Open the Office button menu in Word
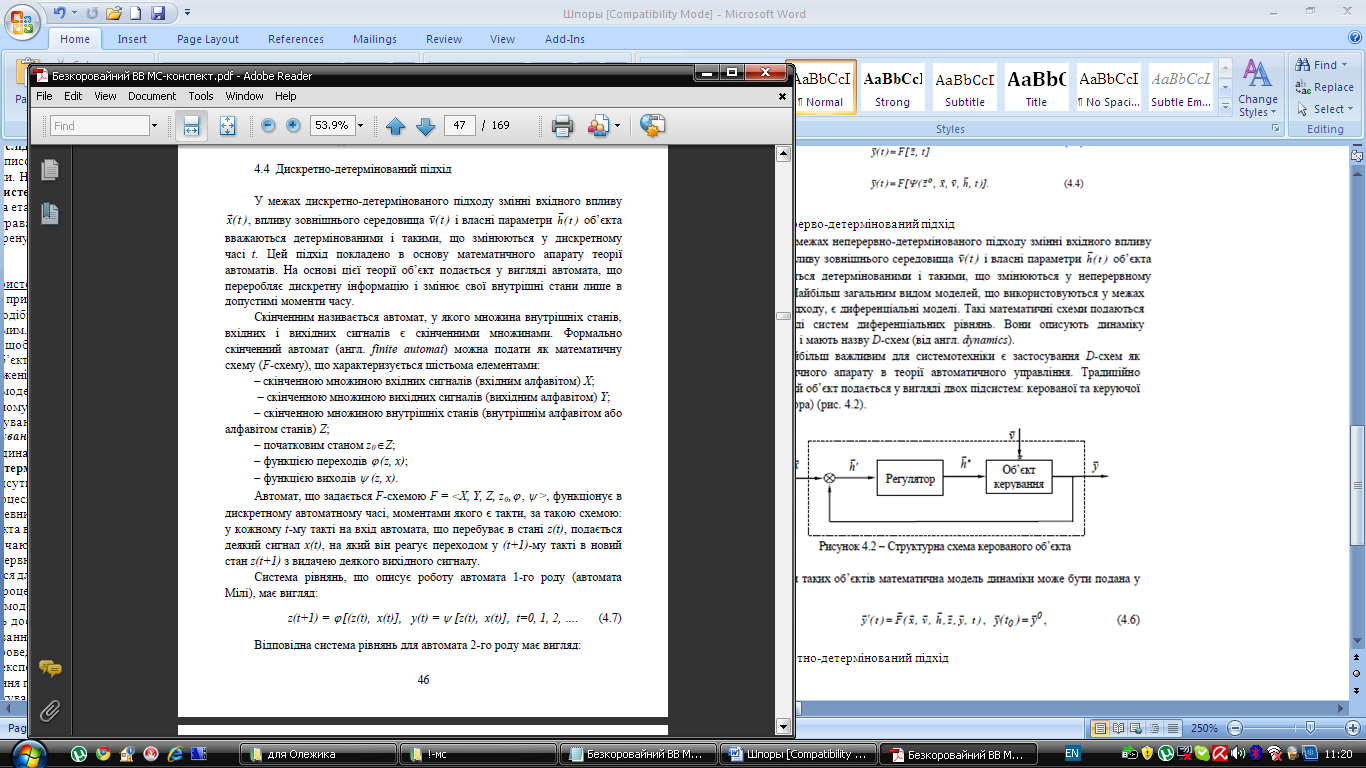Viewport: 1366px width, 768px height. pos(20,20)
